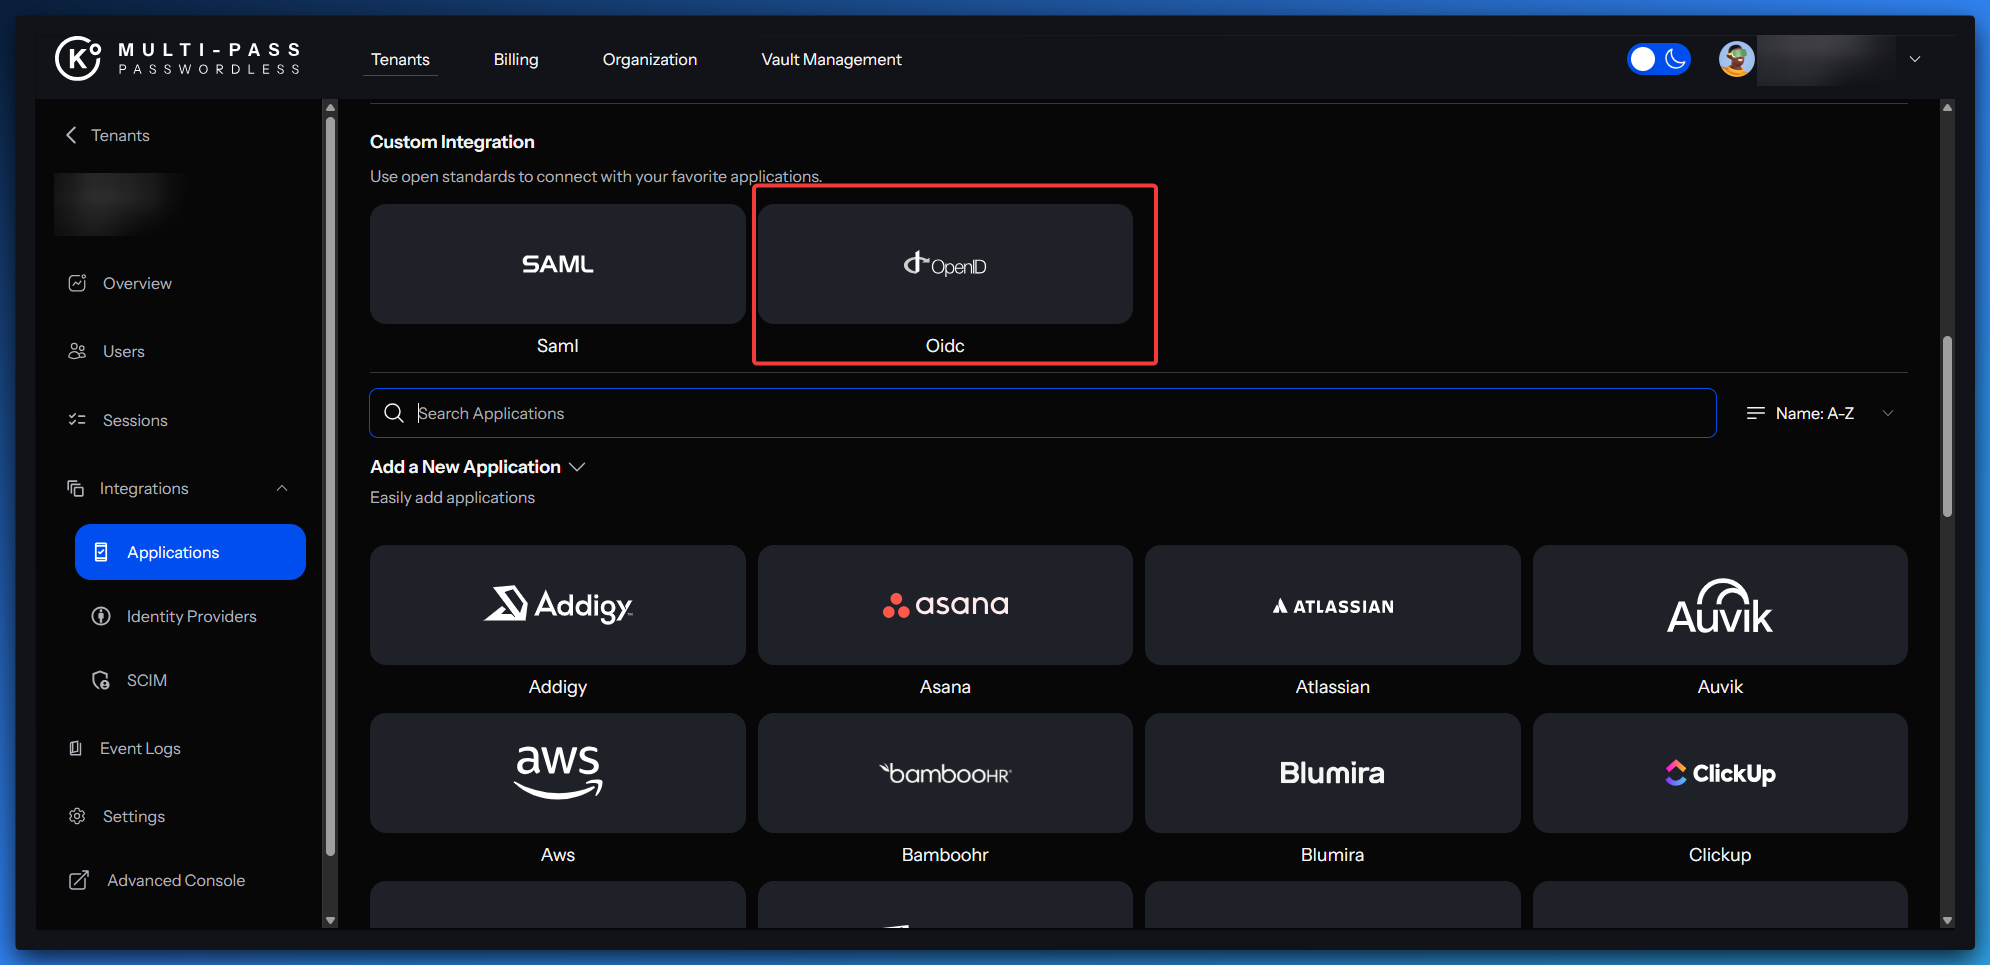Open Identity Providers in sidebar
Image resolution: width=1990 pixels, height=965 pixels.
(190, 616)
